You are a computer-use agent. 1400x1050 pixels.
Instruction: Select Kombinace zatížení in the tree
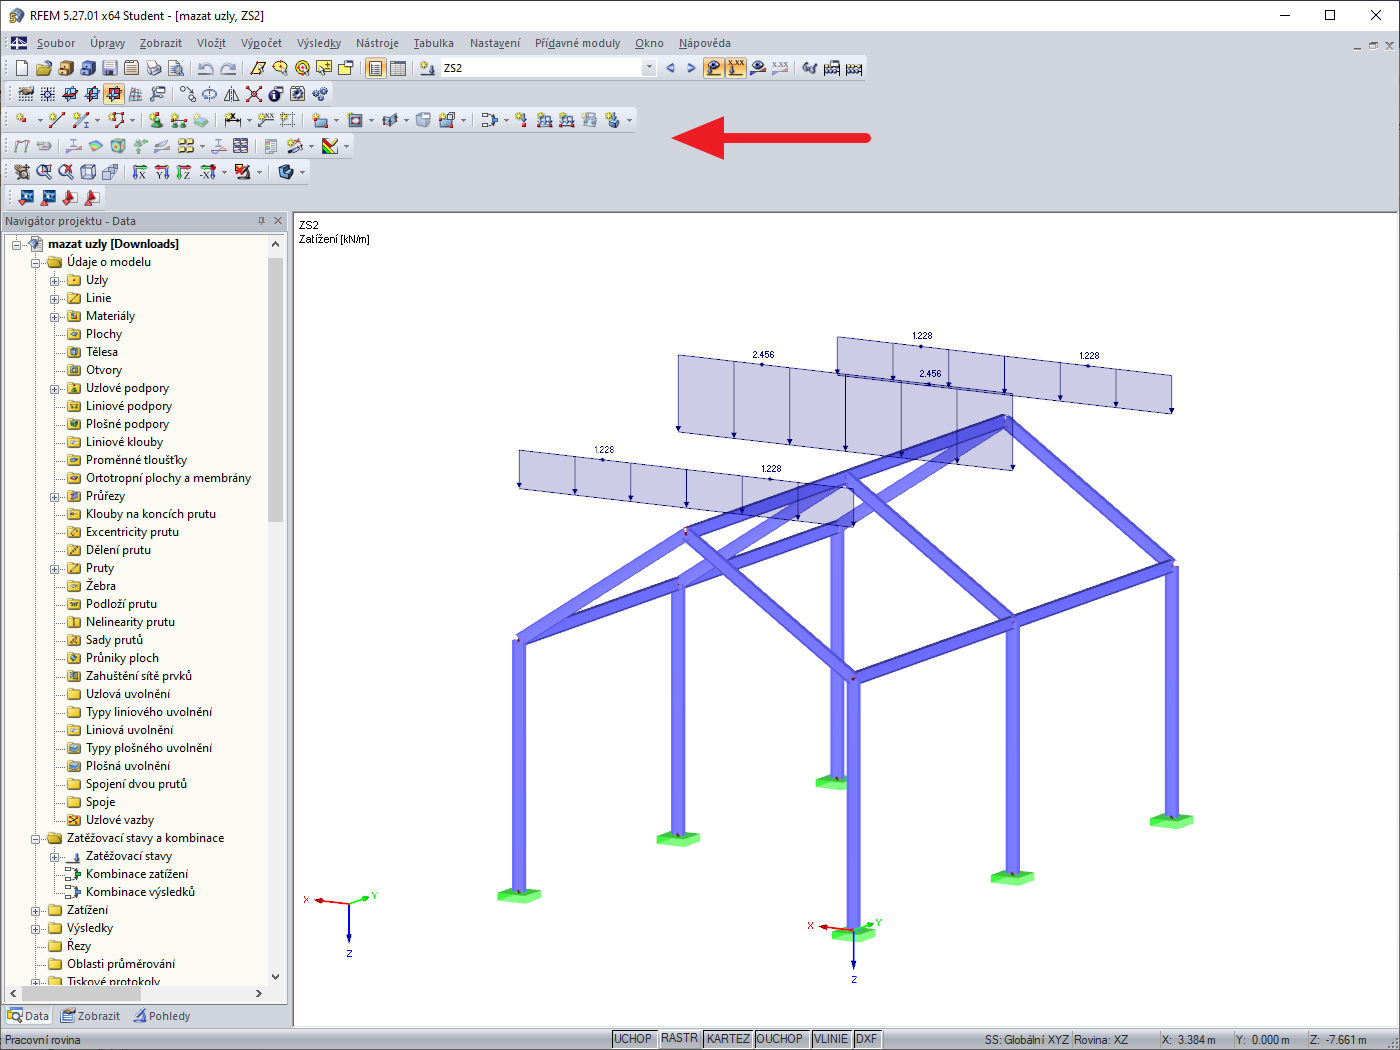click(137, 874)
